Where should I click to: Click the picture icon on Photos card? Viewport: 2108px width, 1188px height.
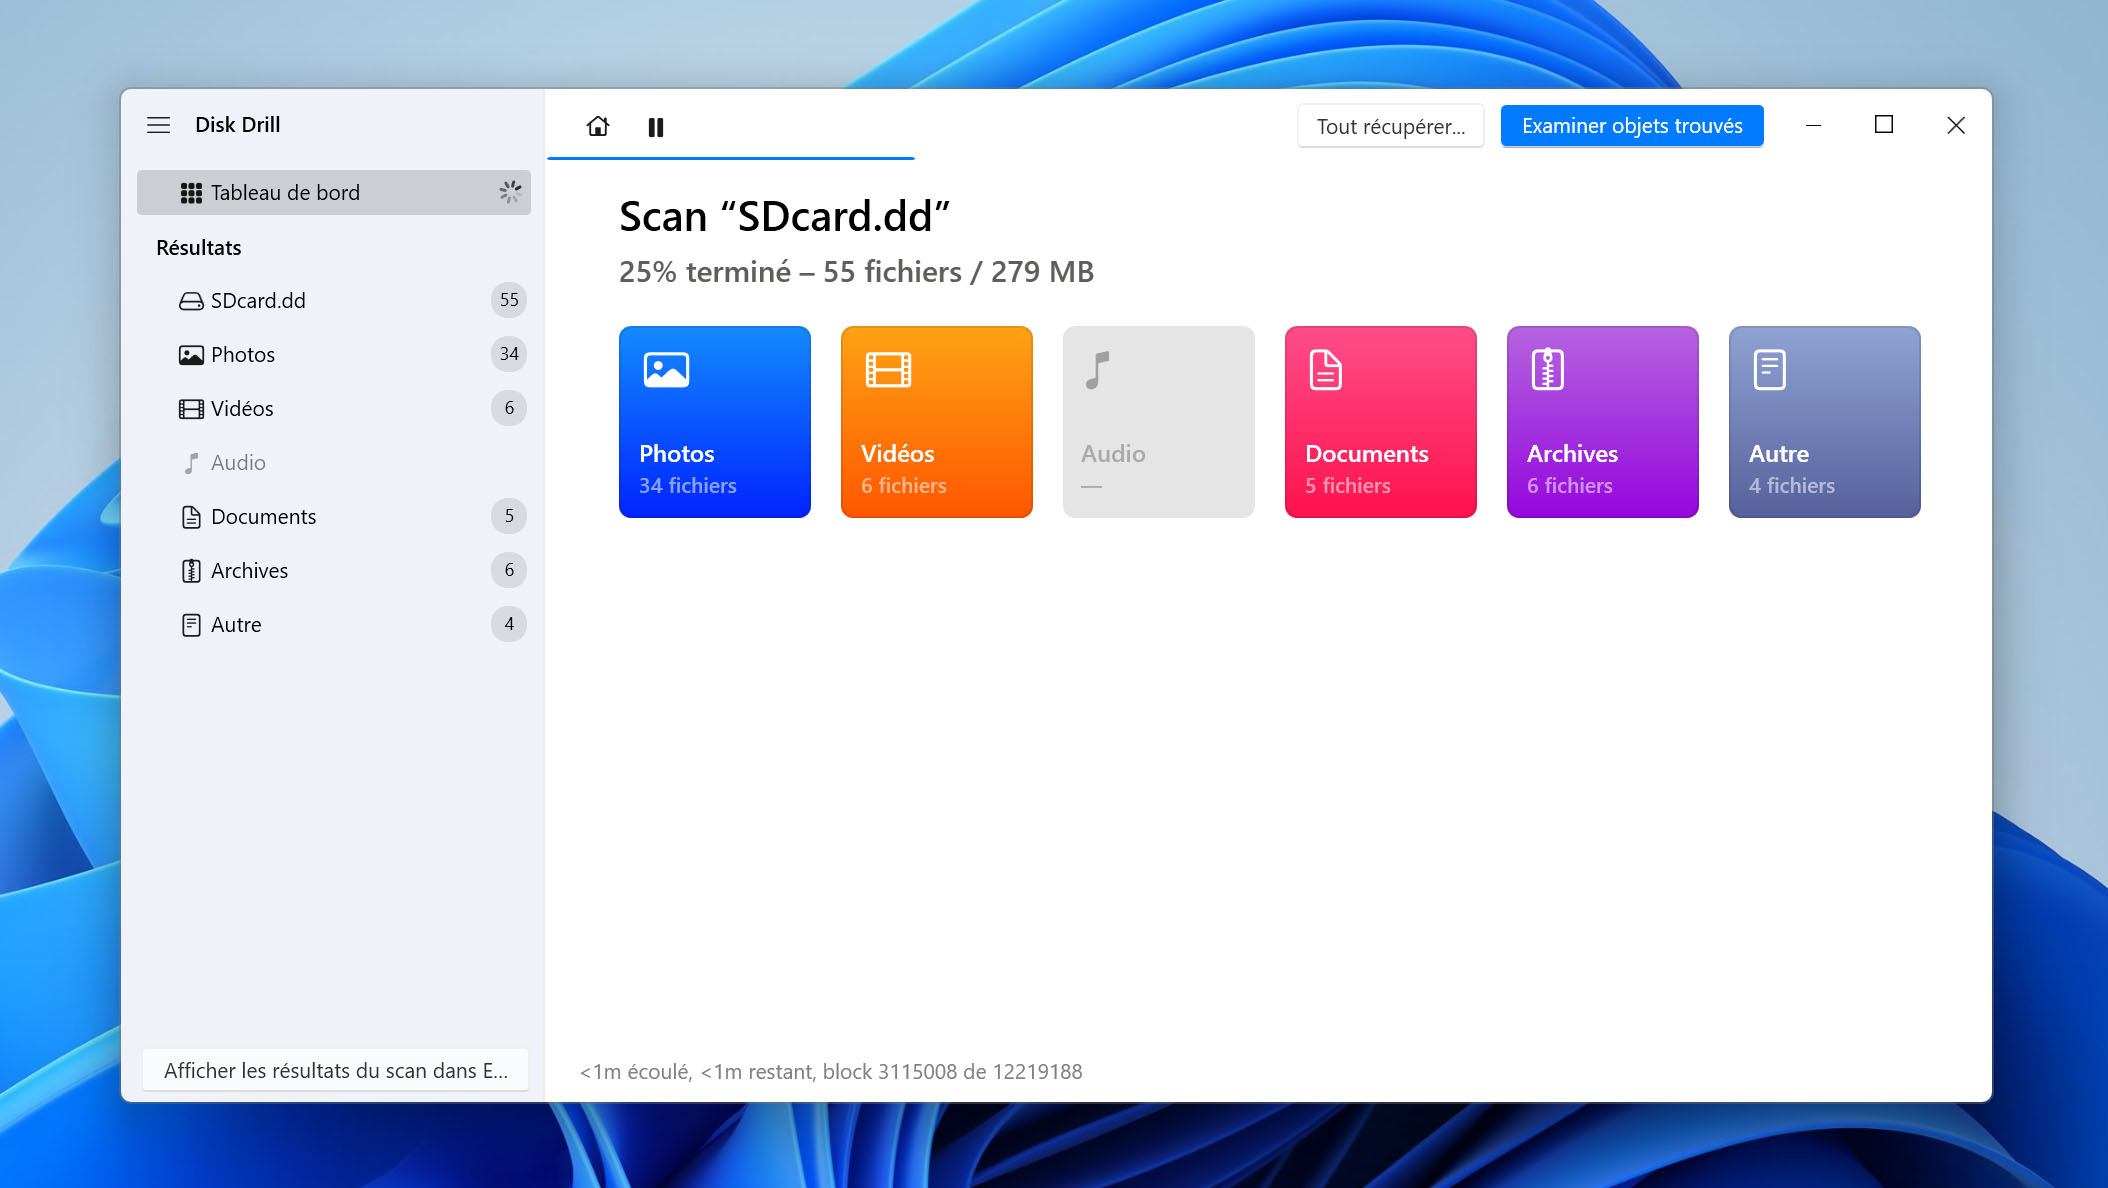tap(667, 370)
